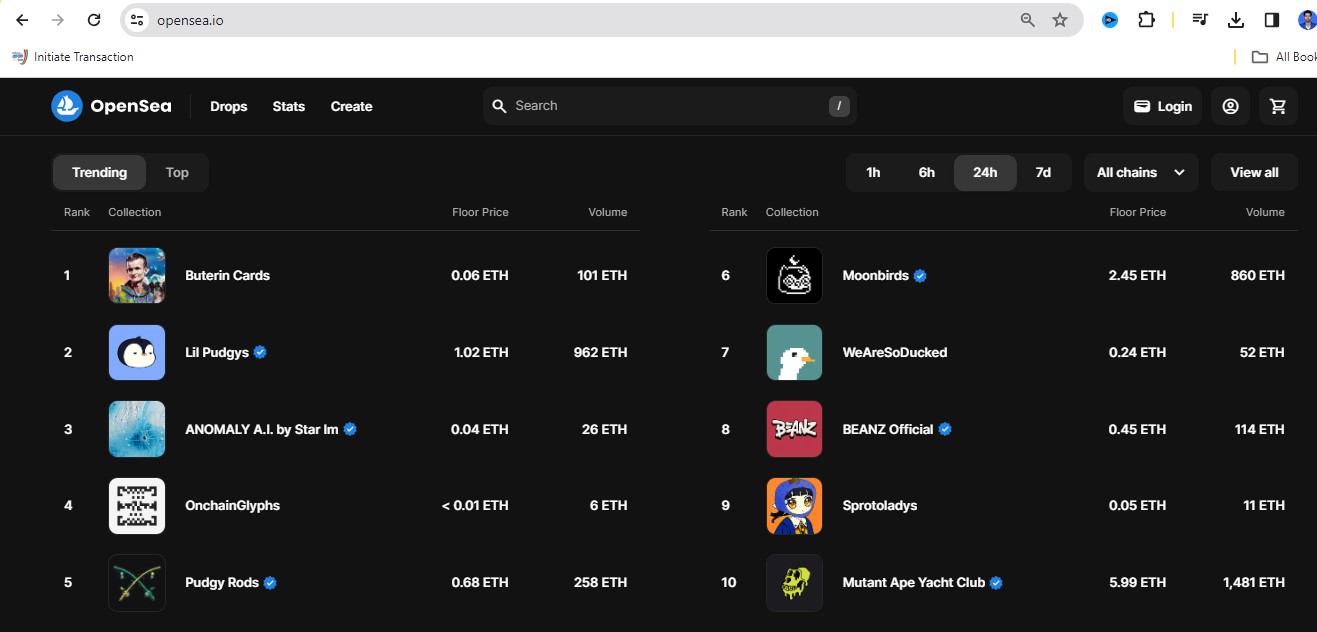Open WeAreSoDucked duck thumbnail
Screen dimensions: 1317x632
pos(794,352)
